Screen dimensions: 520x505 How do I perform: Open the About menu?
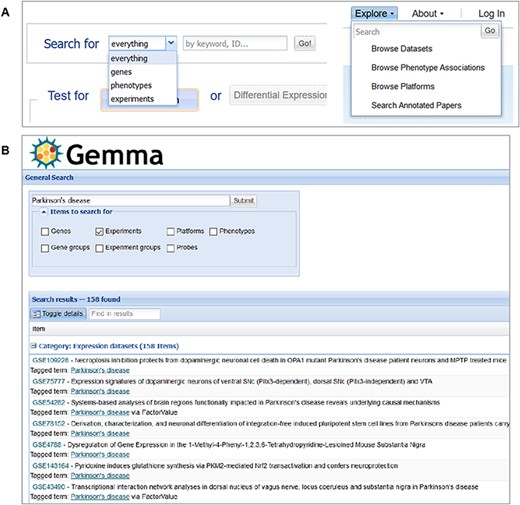tap(427, 13)
